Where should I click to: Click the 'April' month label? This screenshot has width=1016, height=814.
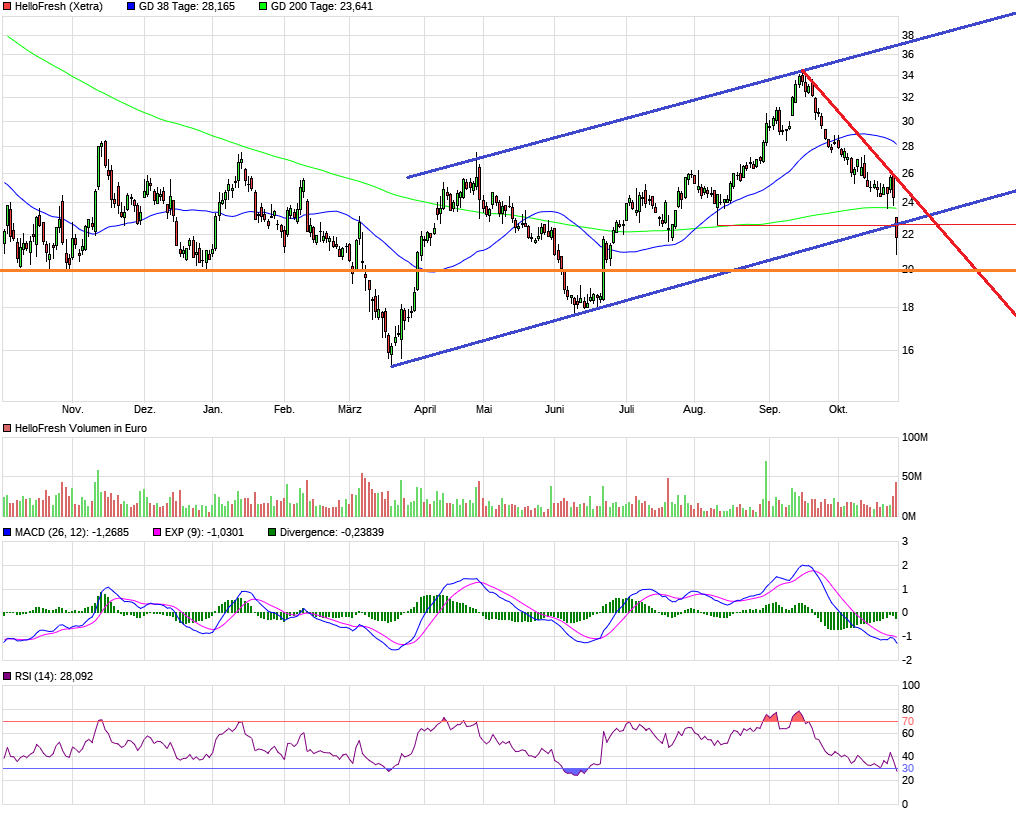[425, 410]
